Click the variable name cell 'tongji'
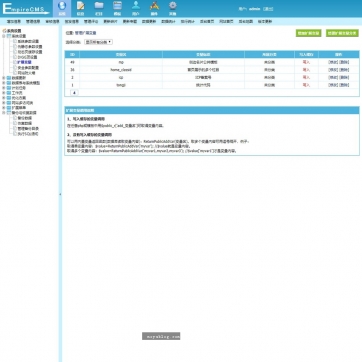 (121, 85)
